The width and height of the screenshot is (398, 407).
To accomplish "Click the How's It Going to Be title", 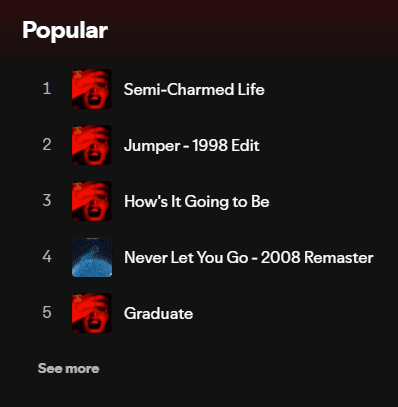I will [x=197, y=202].
